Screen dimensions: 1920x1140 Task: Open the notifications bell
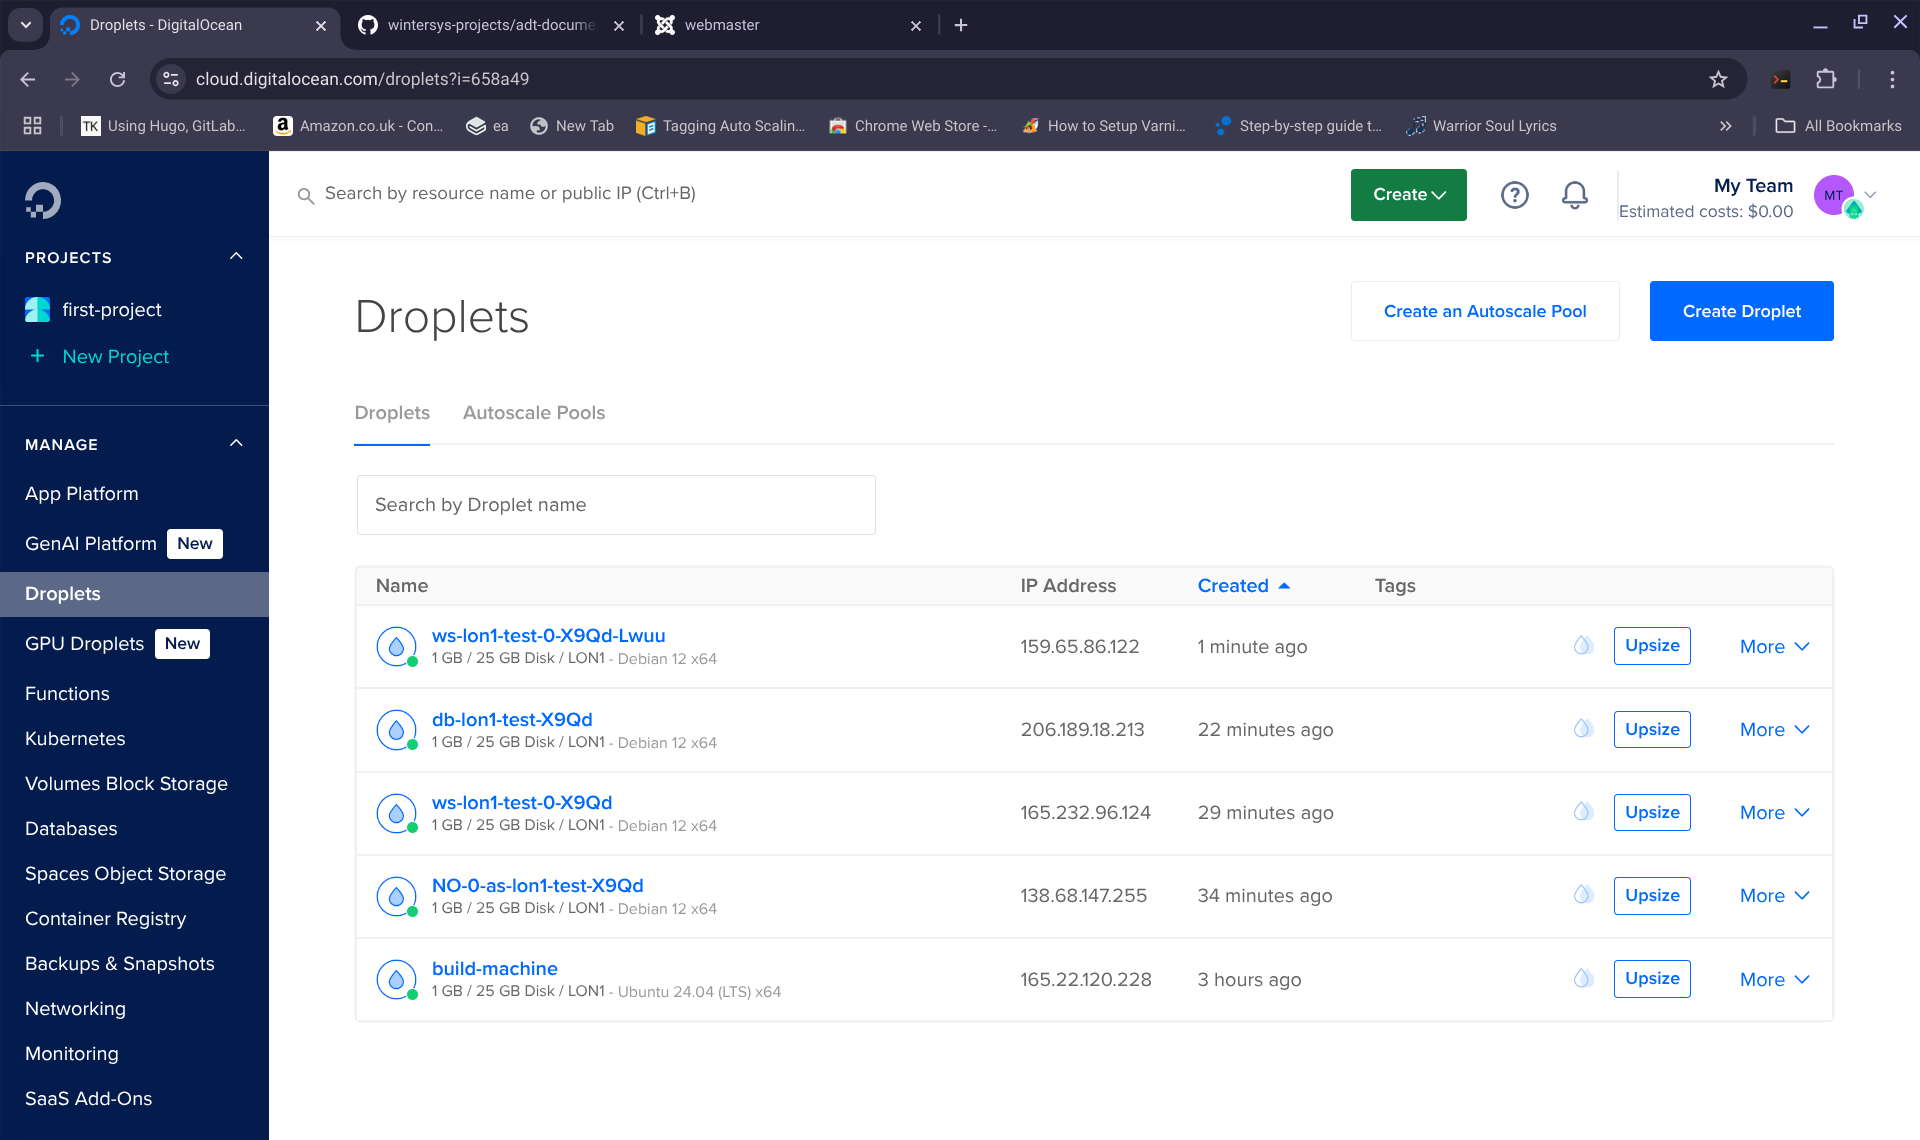click(1574, 195)
